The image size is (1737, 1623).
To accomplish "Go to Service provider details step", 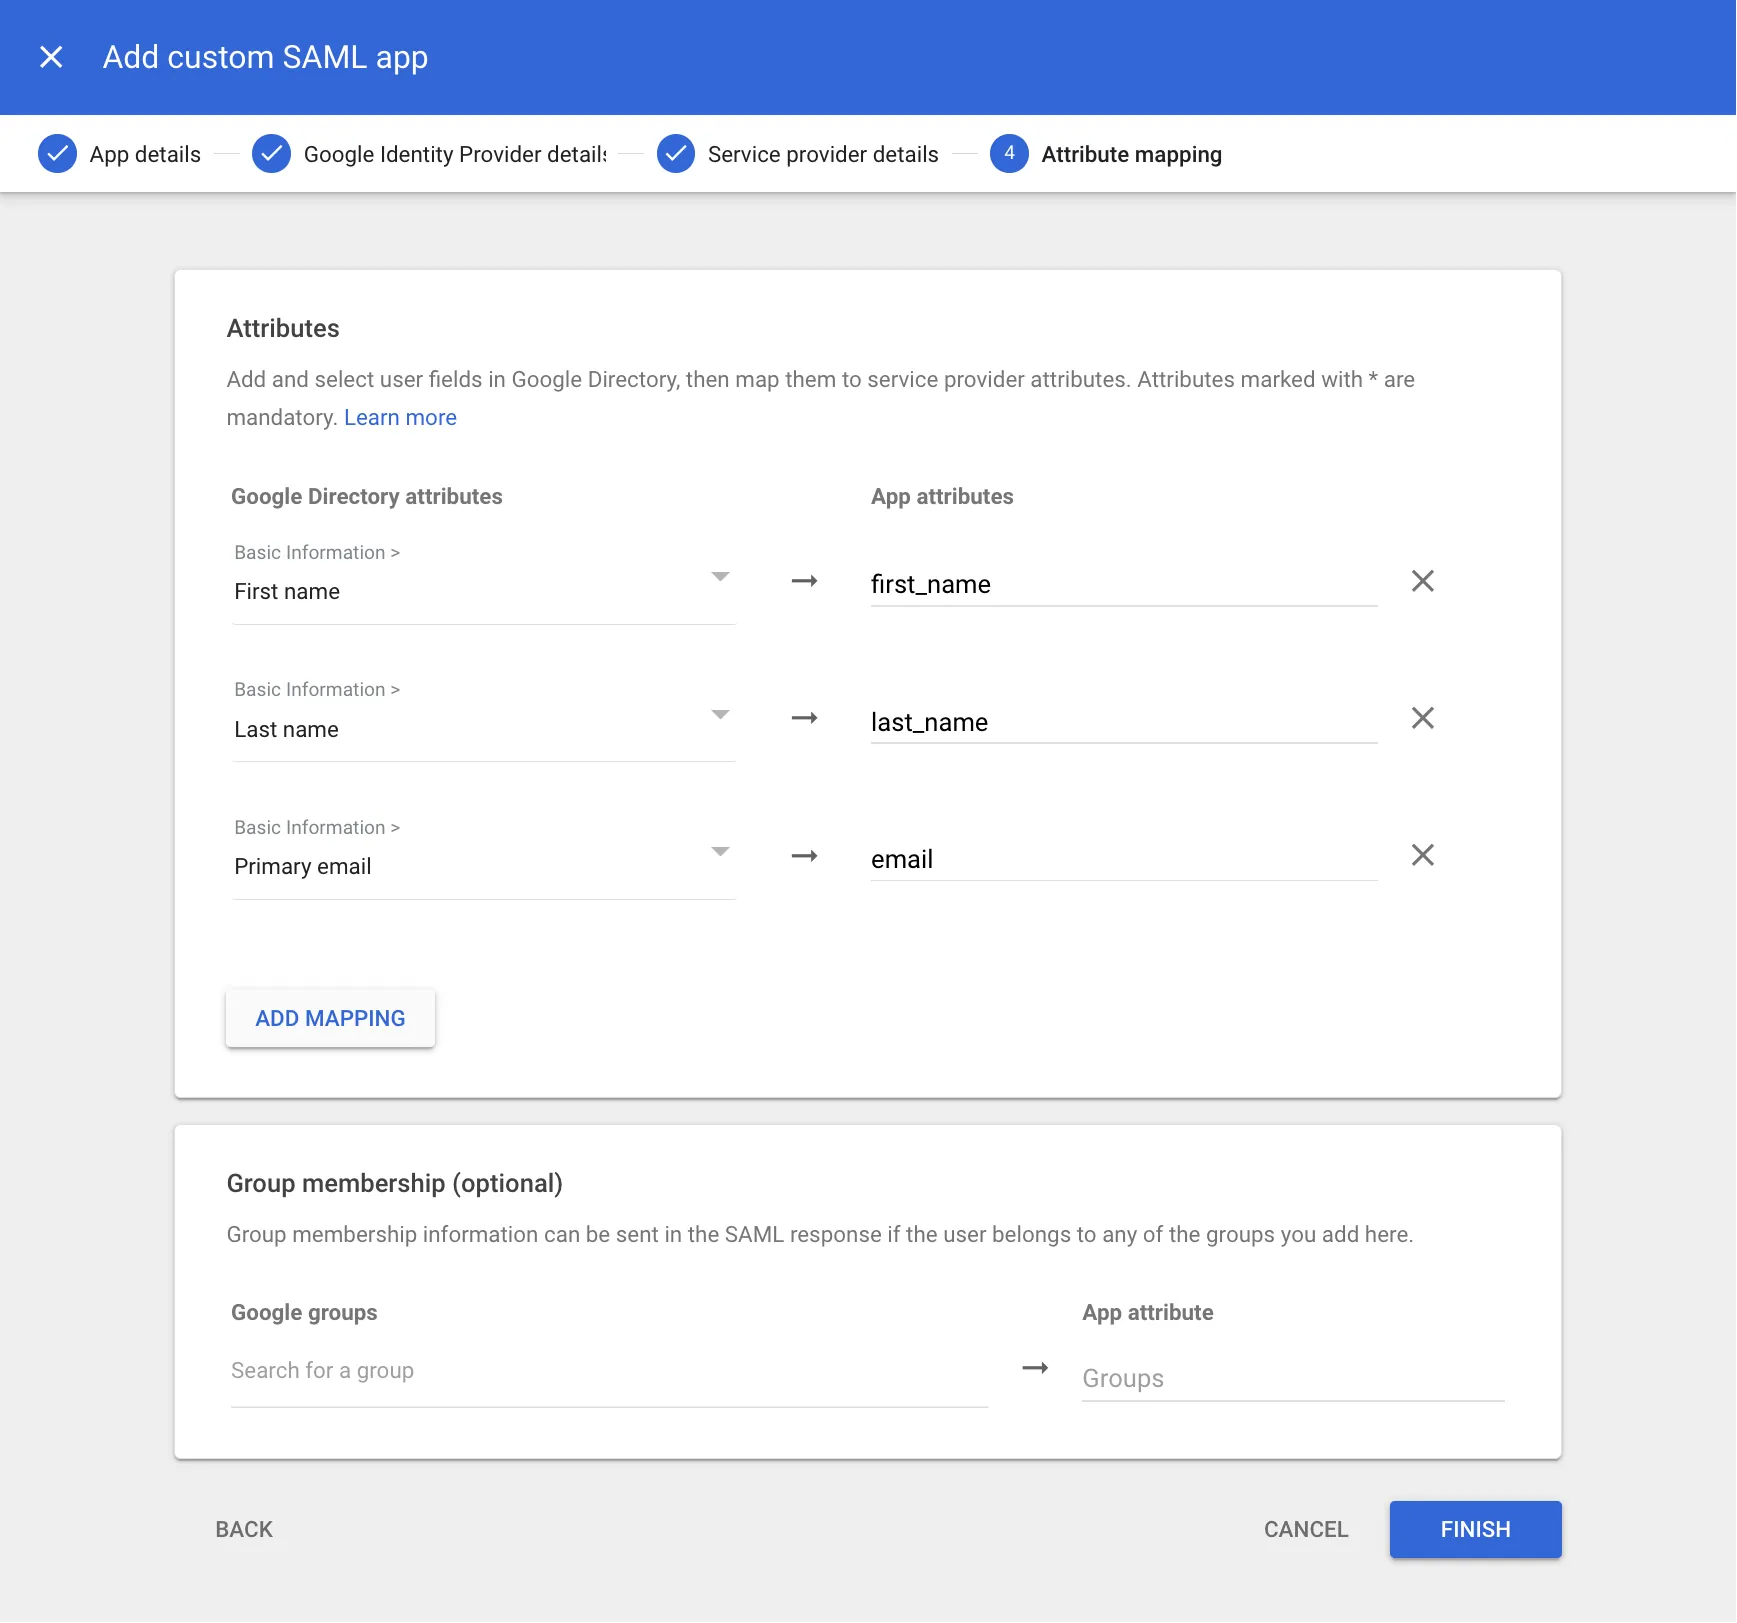I will click(823, 154).
